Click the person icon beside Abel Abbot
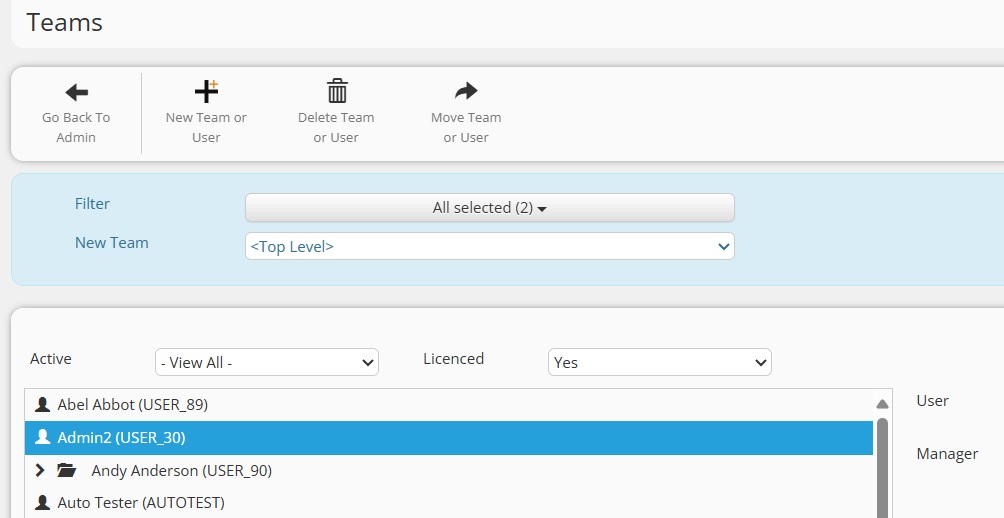Screen dimensions: 1004x518 point(42,405)
